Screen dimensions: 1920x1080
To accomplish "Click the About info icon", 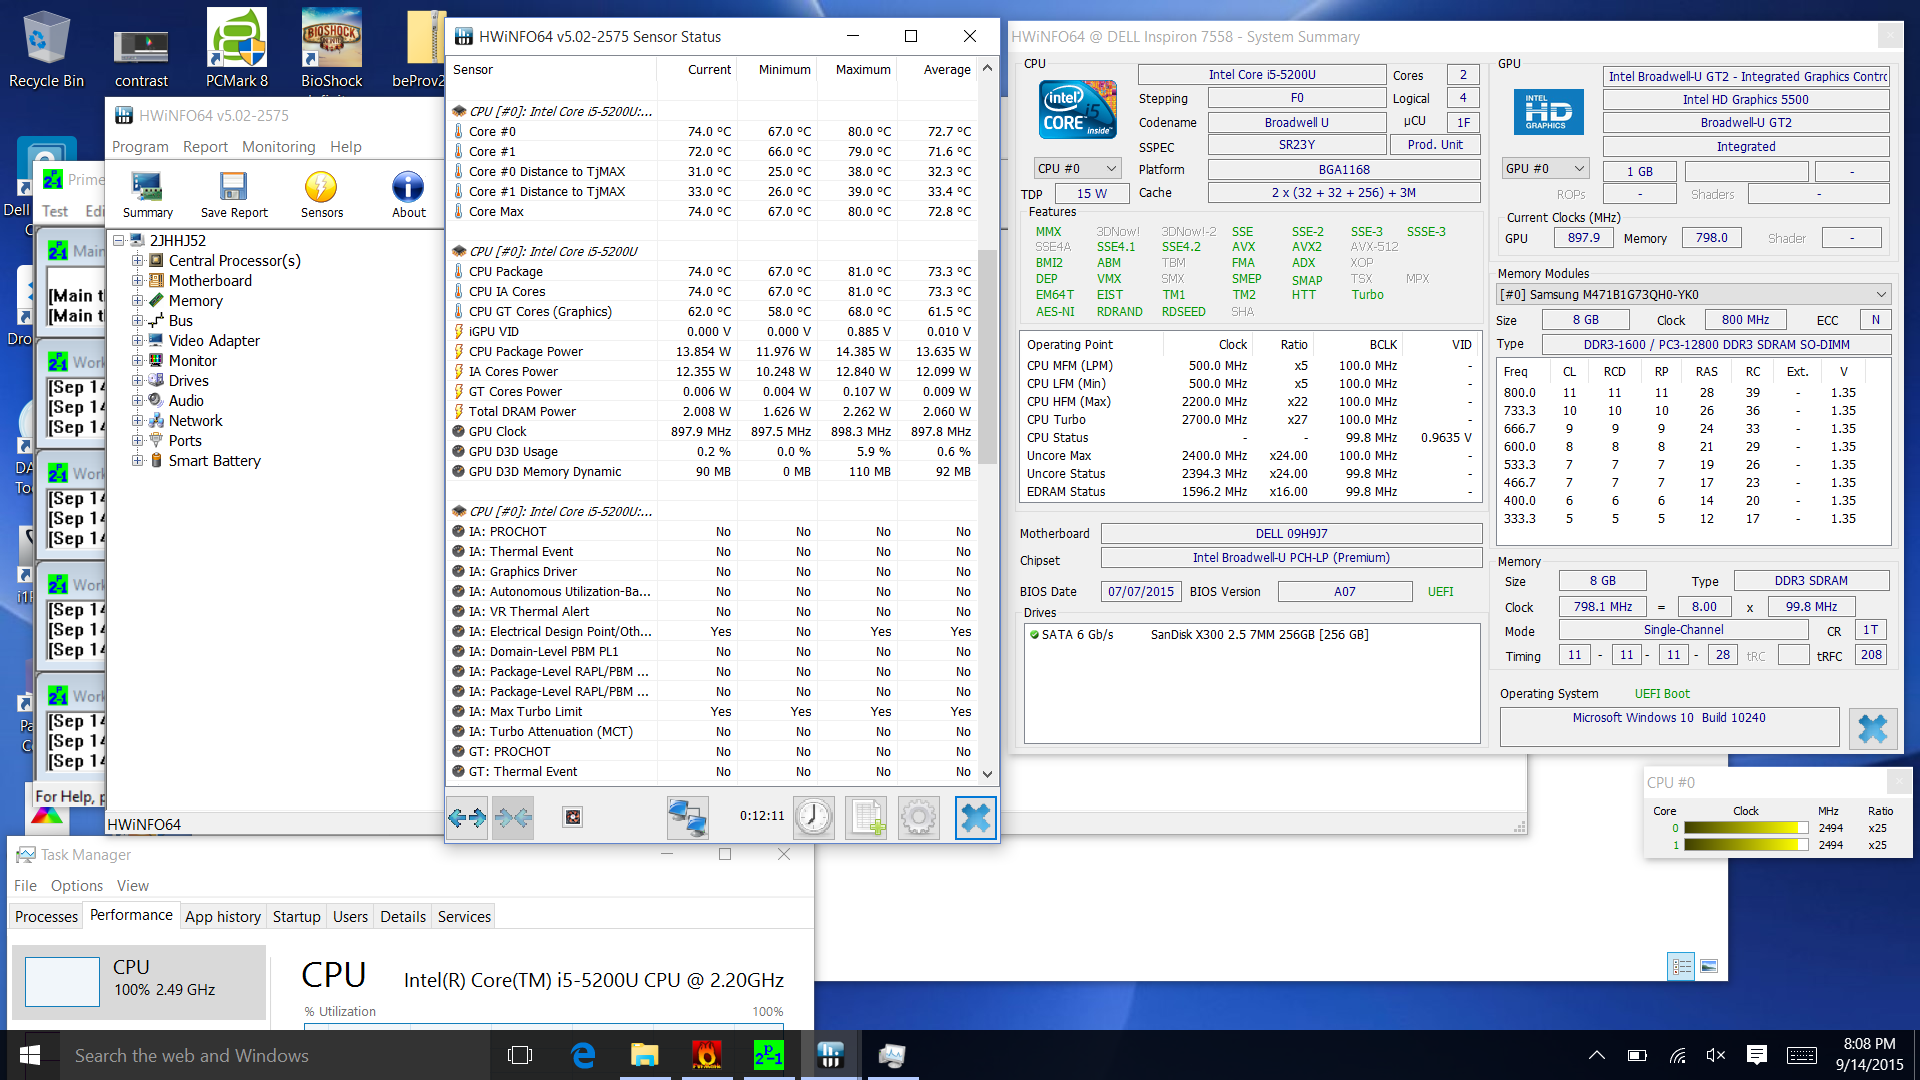I will [408, 194].
